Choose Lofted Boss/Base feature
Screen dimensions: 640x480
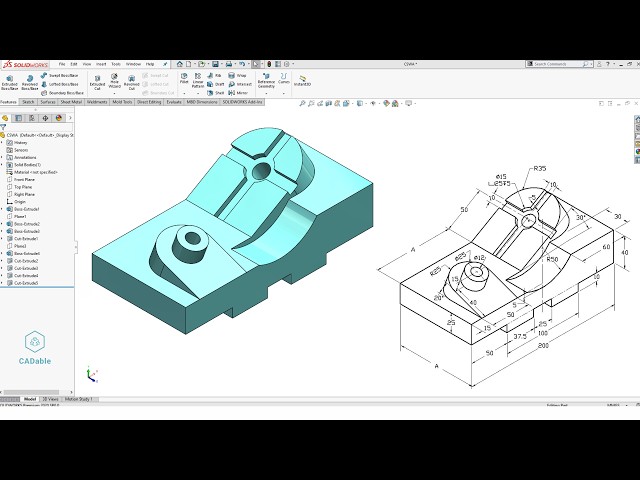click(x=60, y=84)
